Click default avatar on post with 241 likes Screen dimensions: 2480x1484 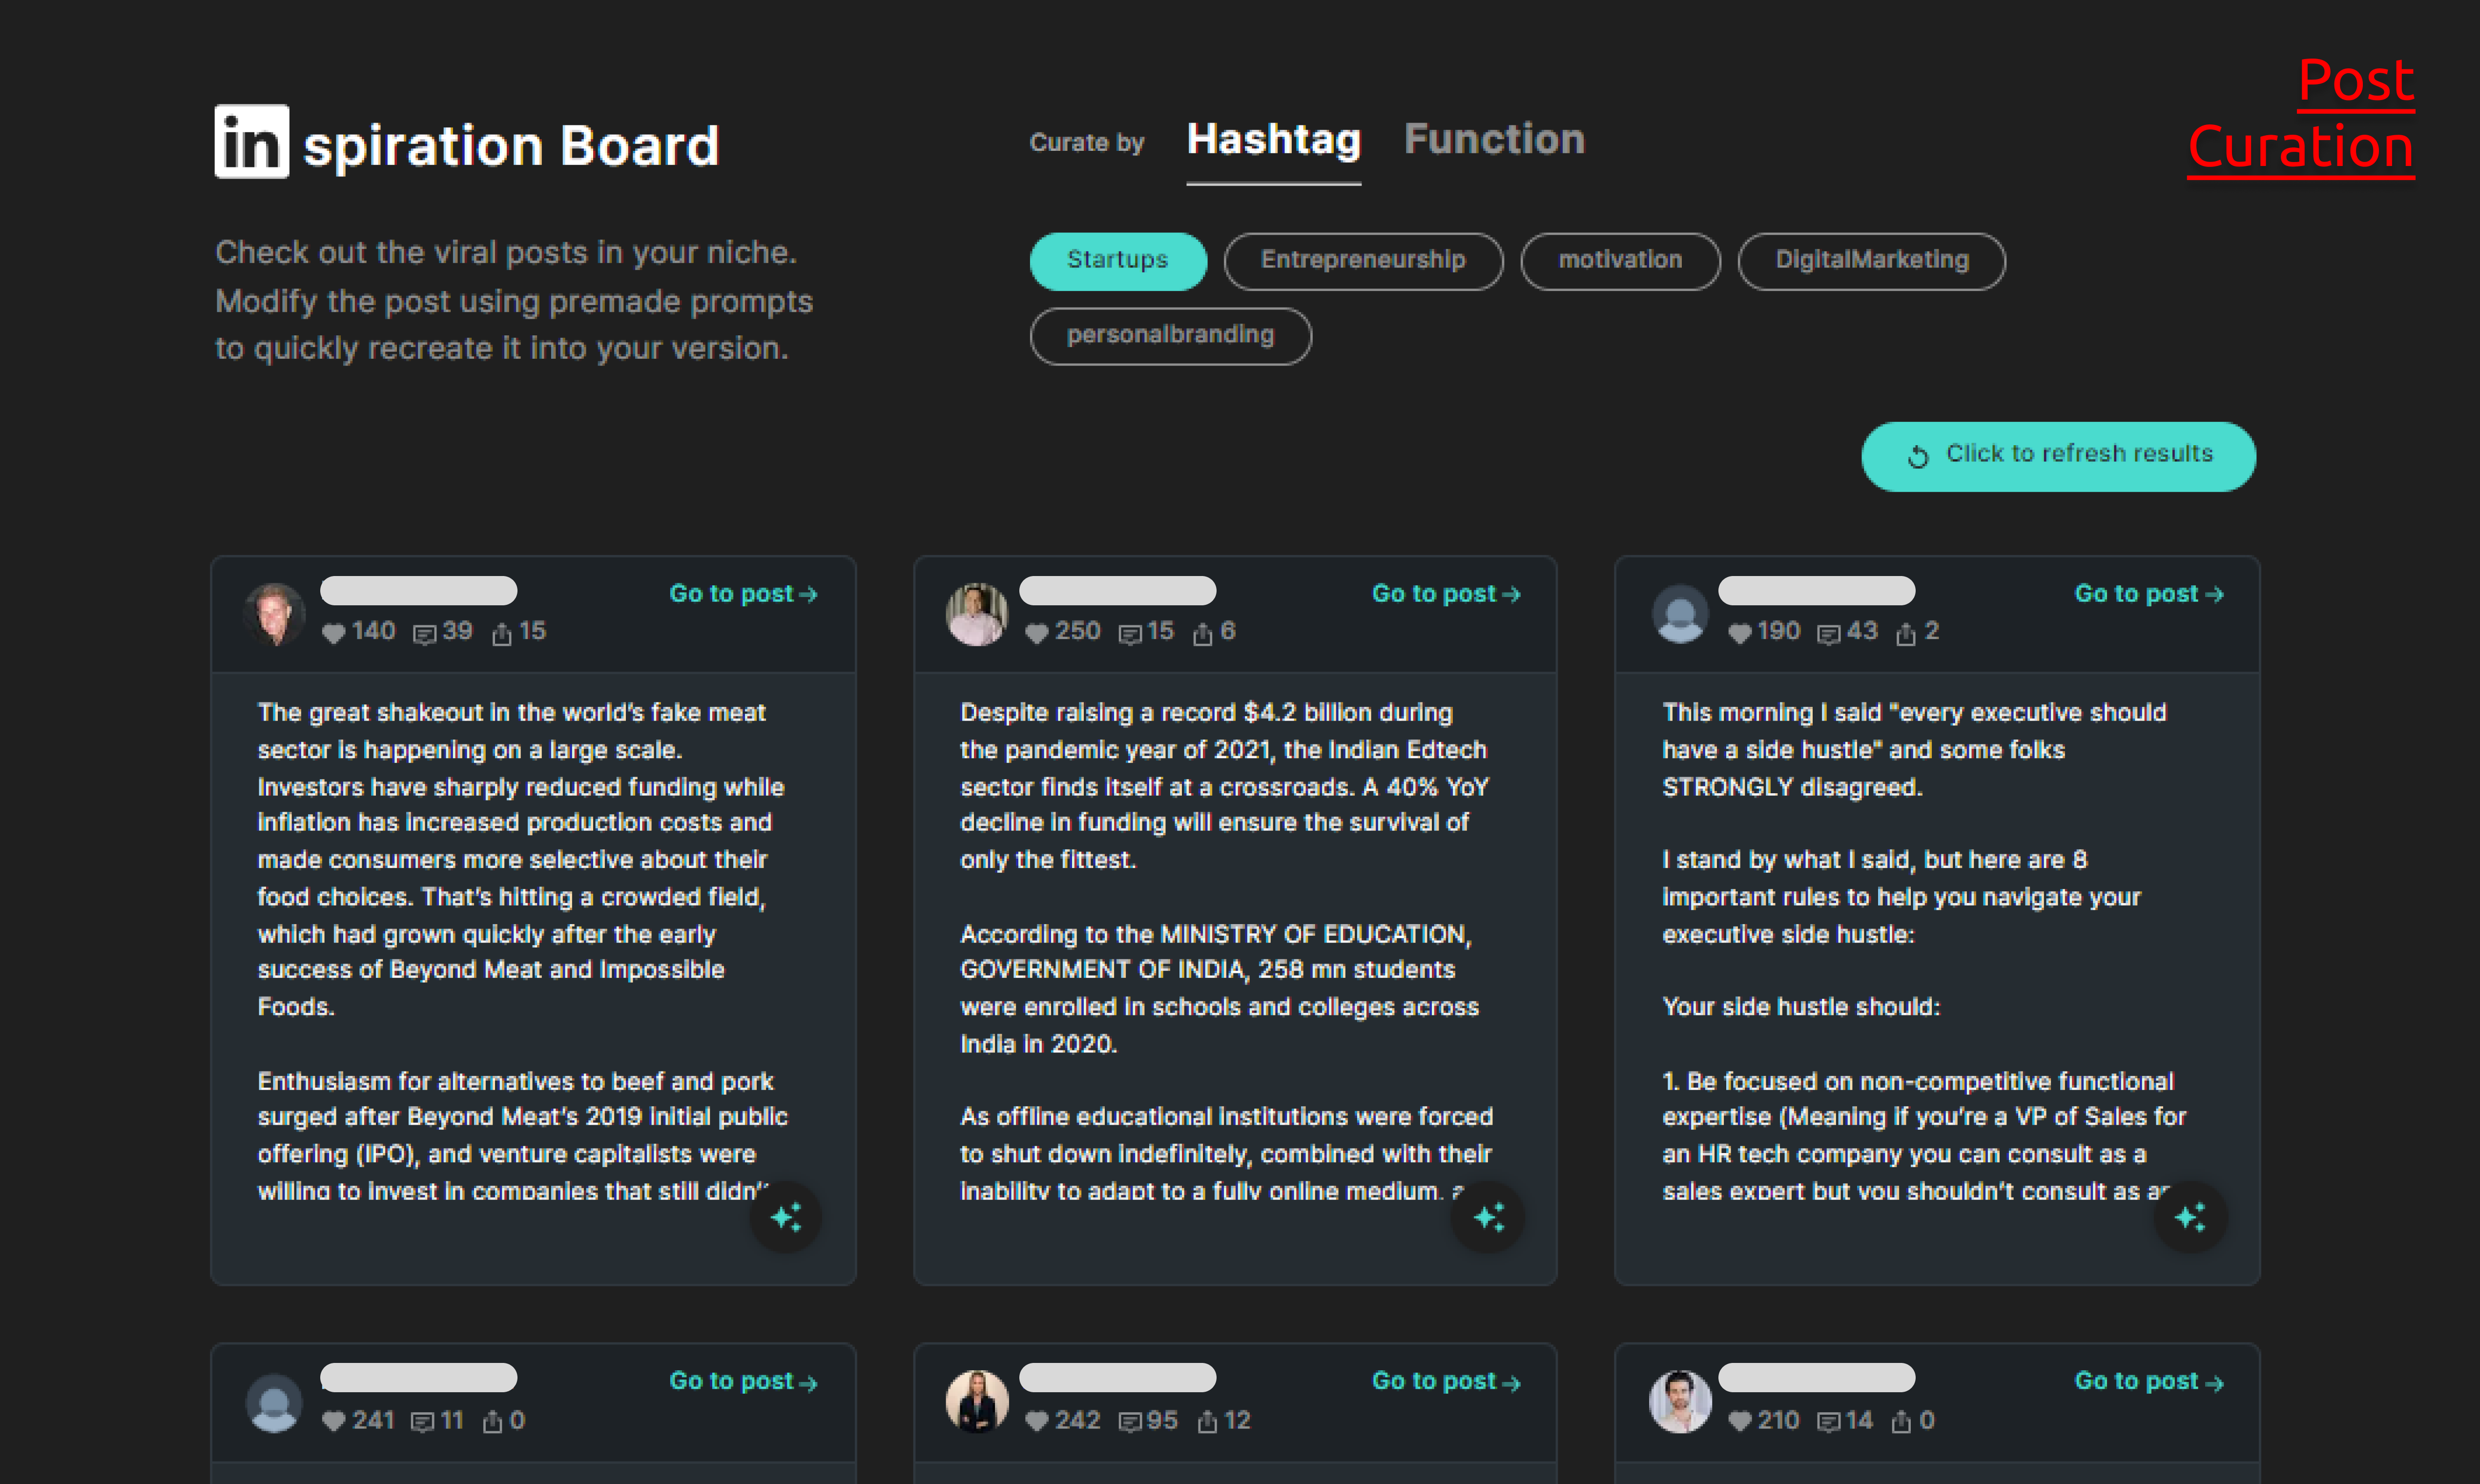275,1402
